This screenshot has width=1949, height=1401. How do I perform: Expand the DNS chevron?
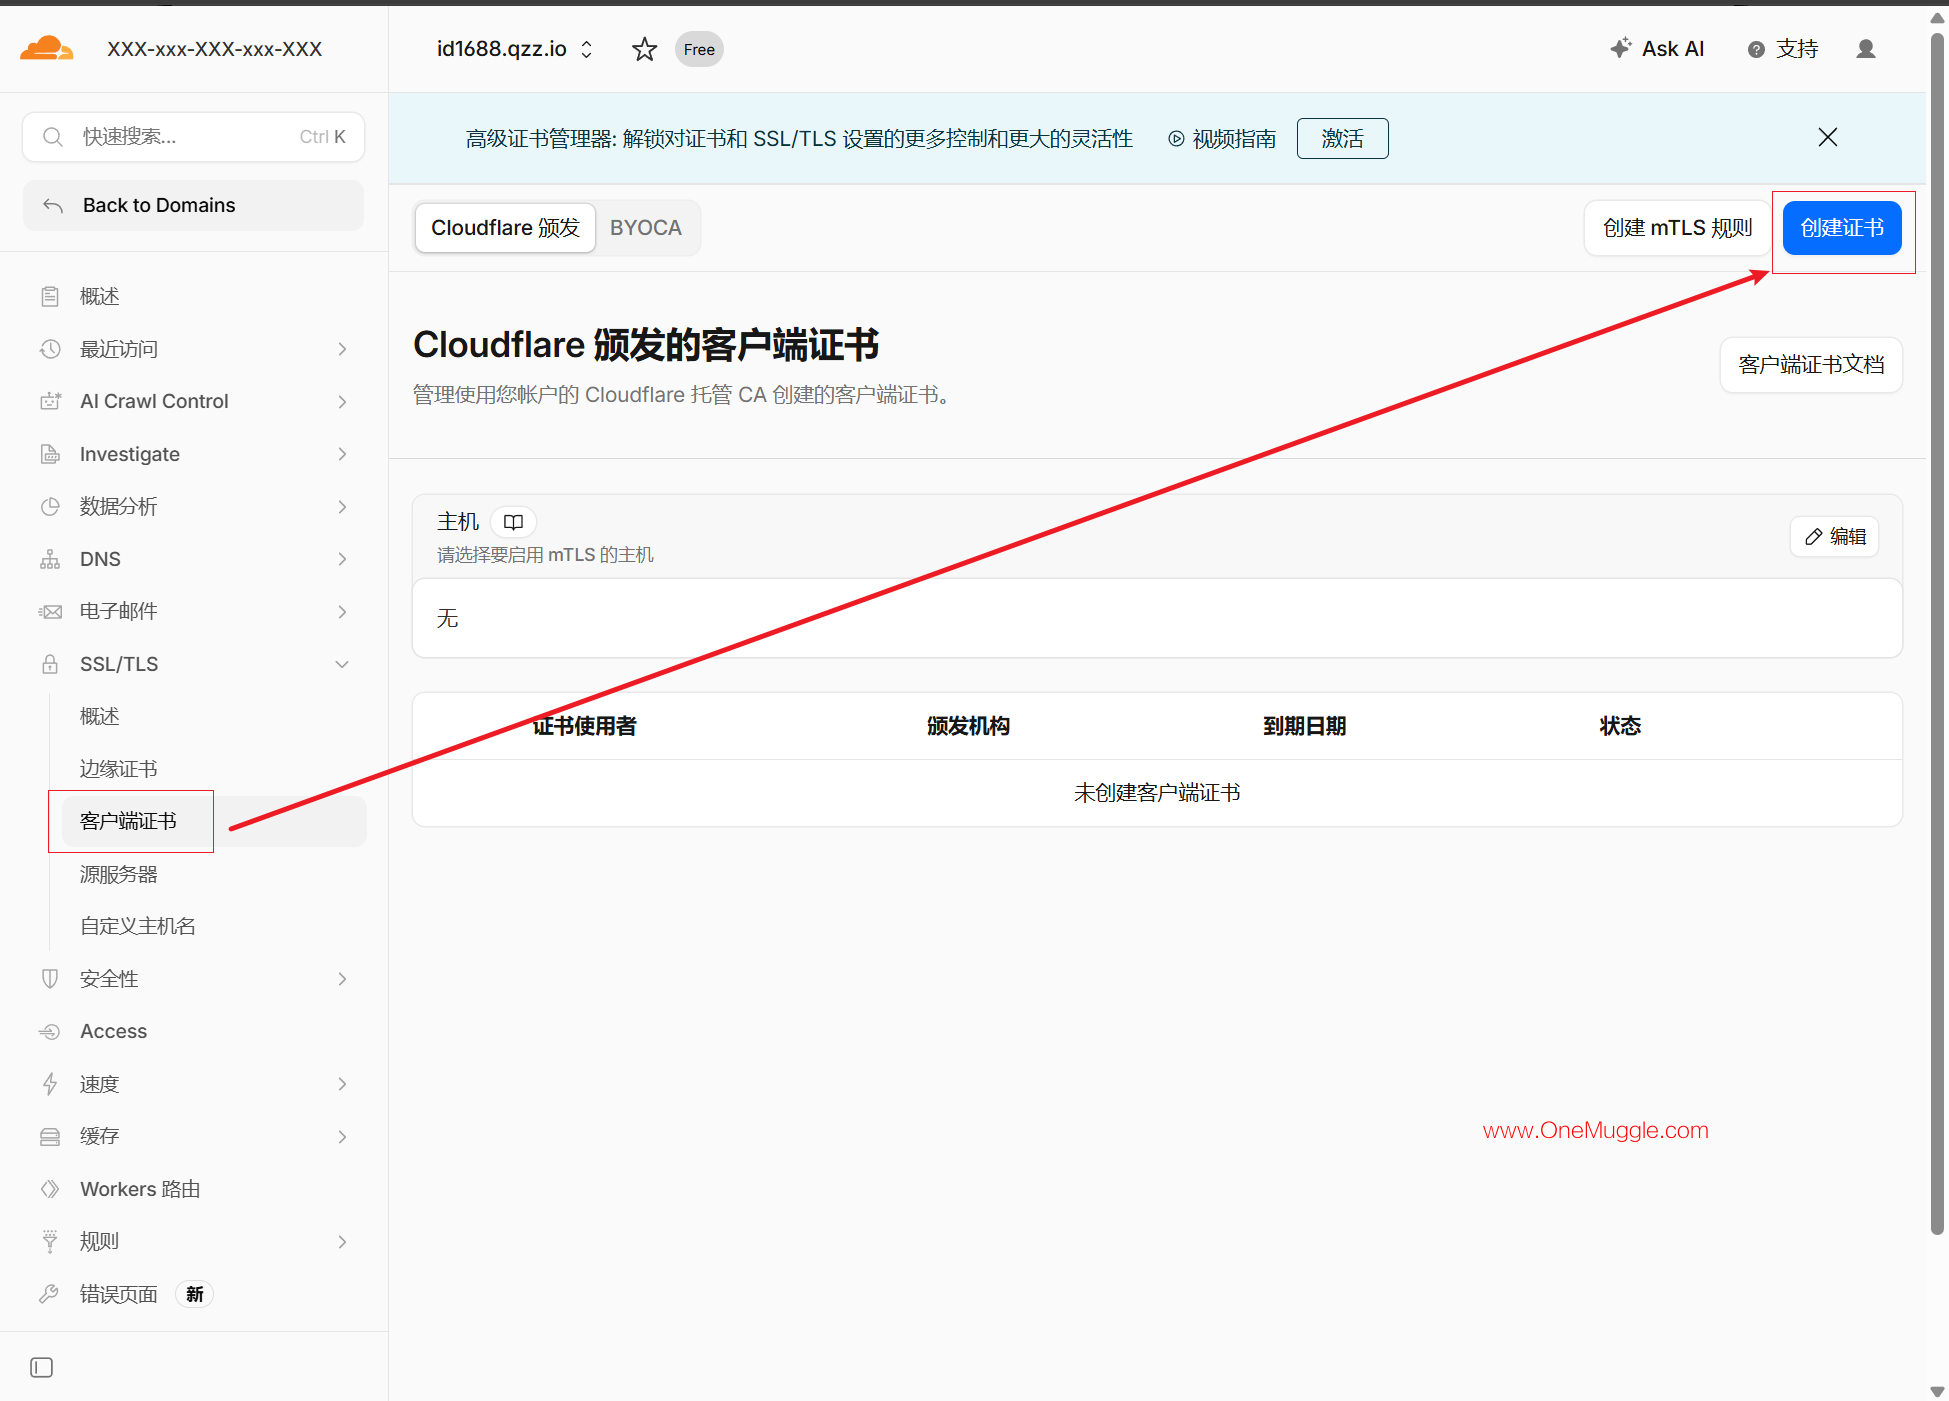(x=342, y=559)
